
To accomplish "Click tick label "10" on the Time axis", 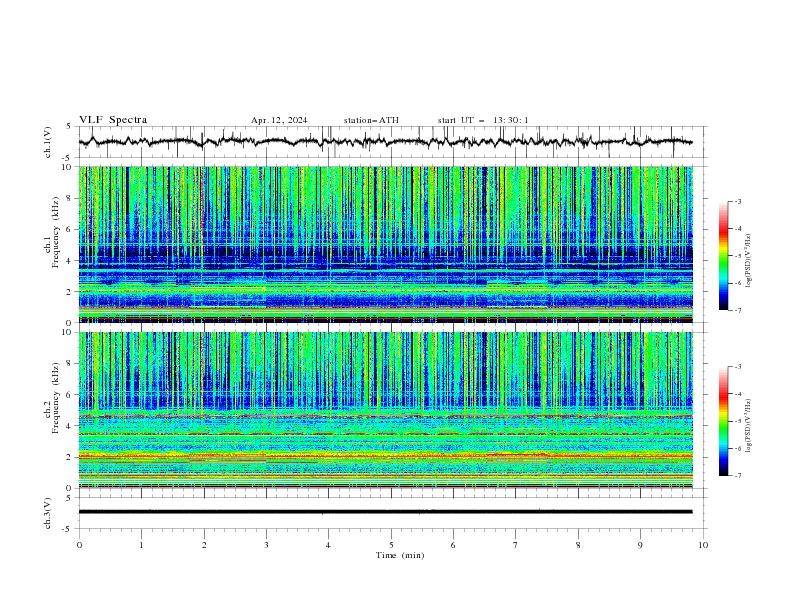I will pyautogui.click(x=703, y=545).
